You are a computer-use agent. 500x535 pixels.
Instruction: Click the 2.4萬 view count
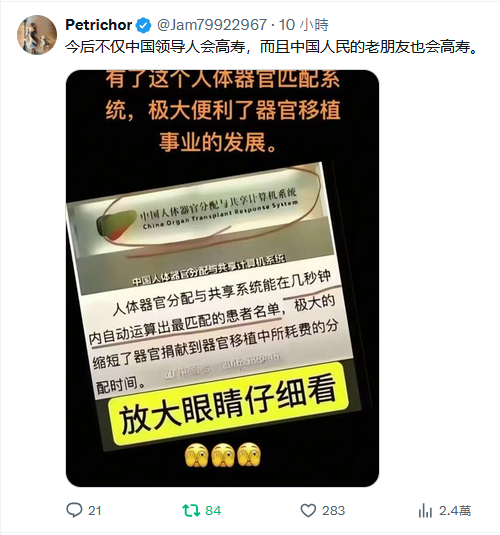[455, 511]
